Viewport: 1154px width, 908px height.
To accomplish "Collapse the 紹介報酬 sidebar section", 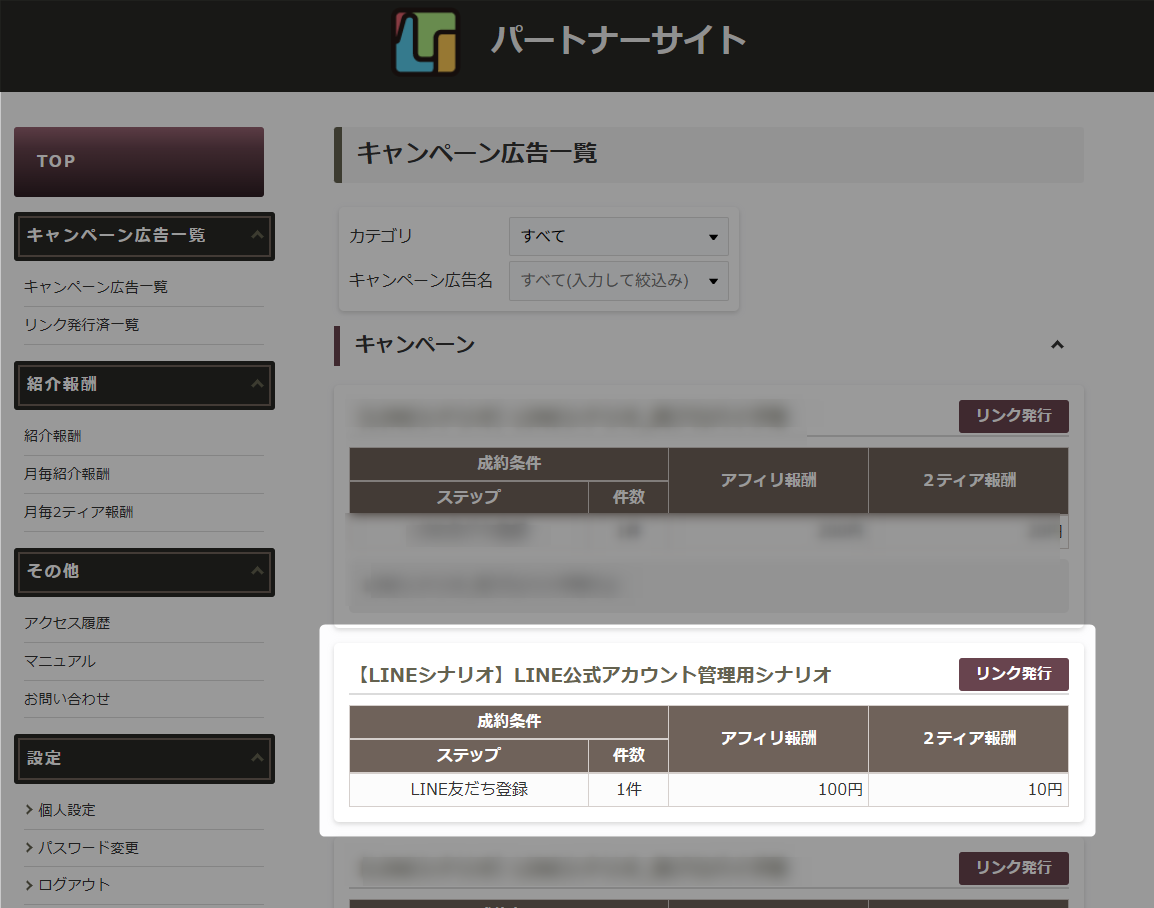I will (x=257, y=384).
